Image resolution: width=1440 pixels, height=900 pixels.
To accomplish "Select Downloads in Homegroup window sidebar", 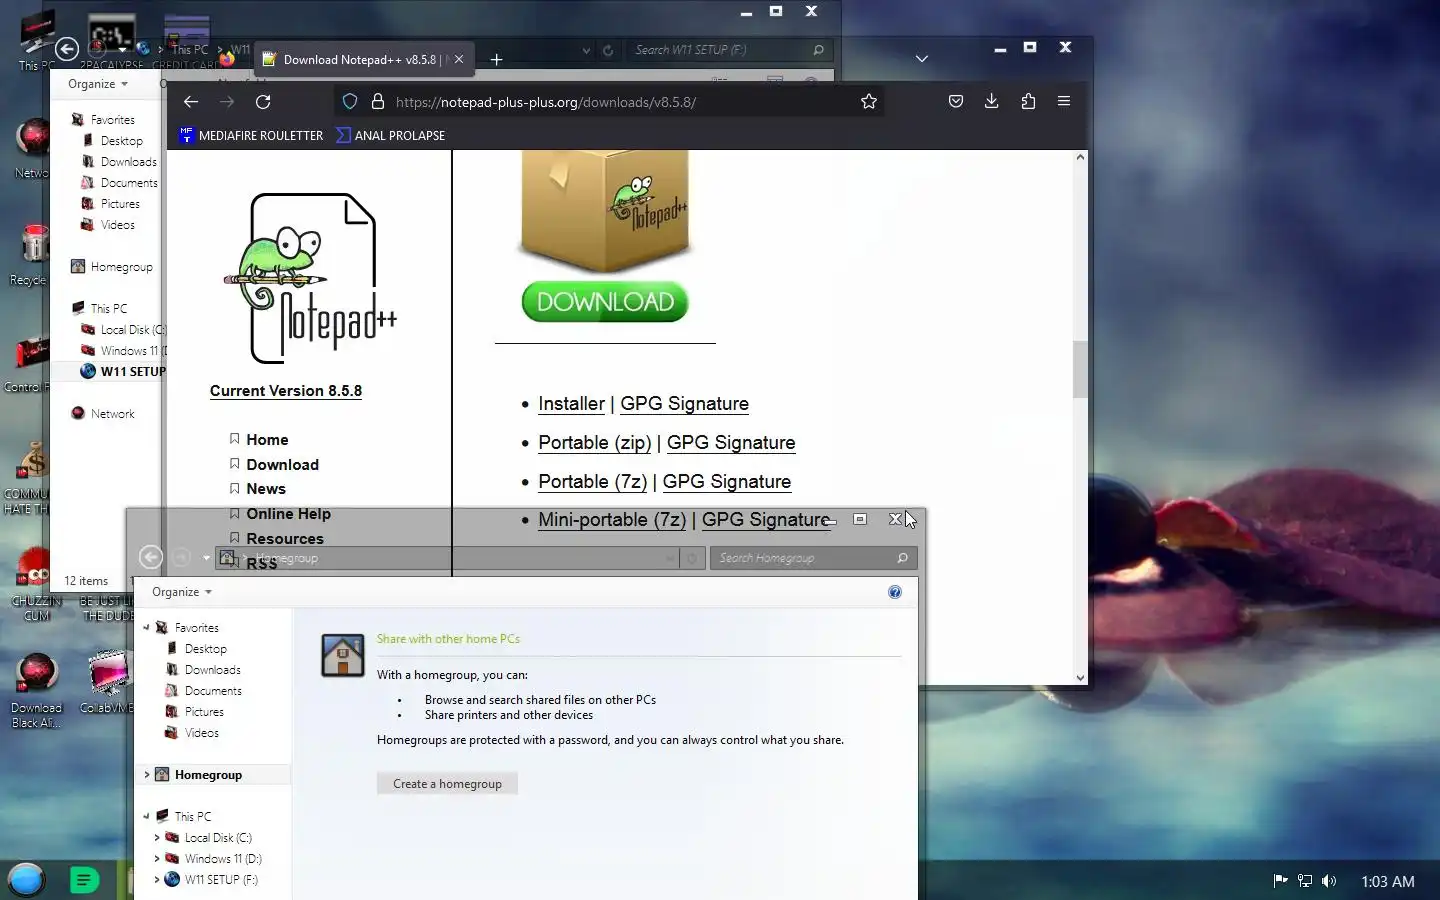I will coord(213,670).
